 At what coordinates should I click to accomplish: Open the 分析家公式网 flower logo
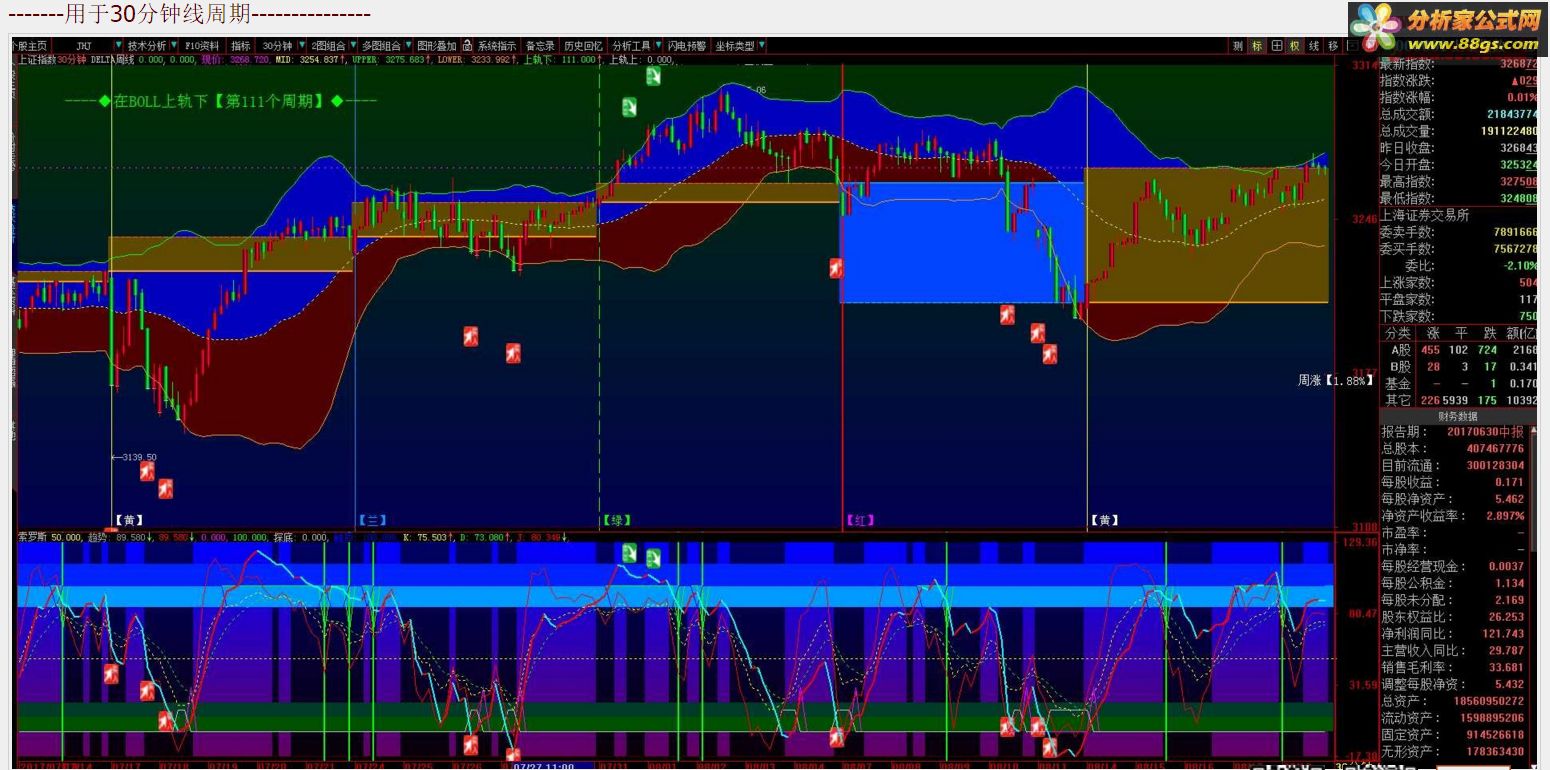pos(1375,27)
